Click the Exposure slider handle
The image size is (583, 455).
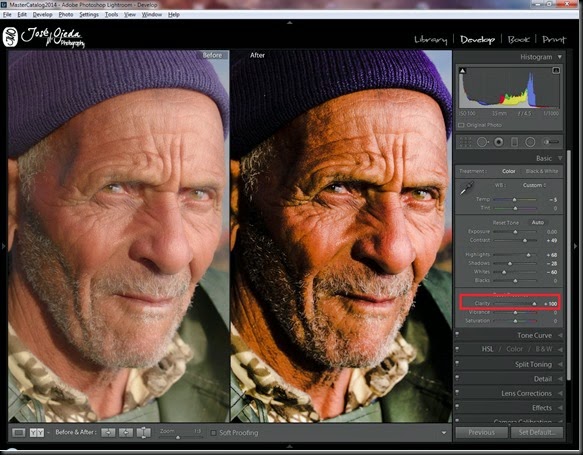pos(515,232)
